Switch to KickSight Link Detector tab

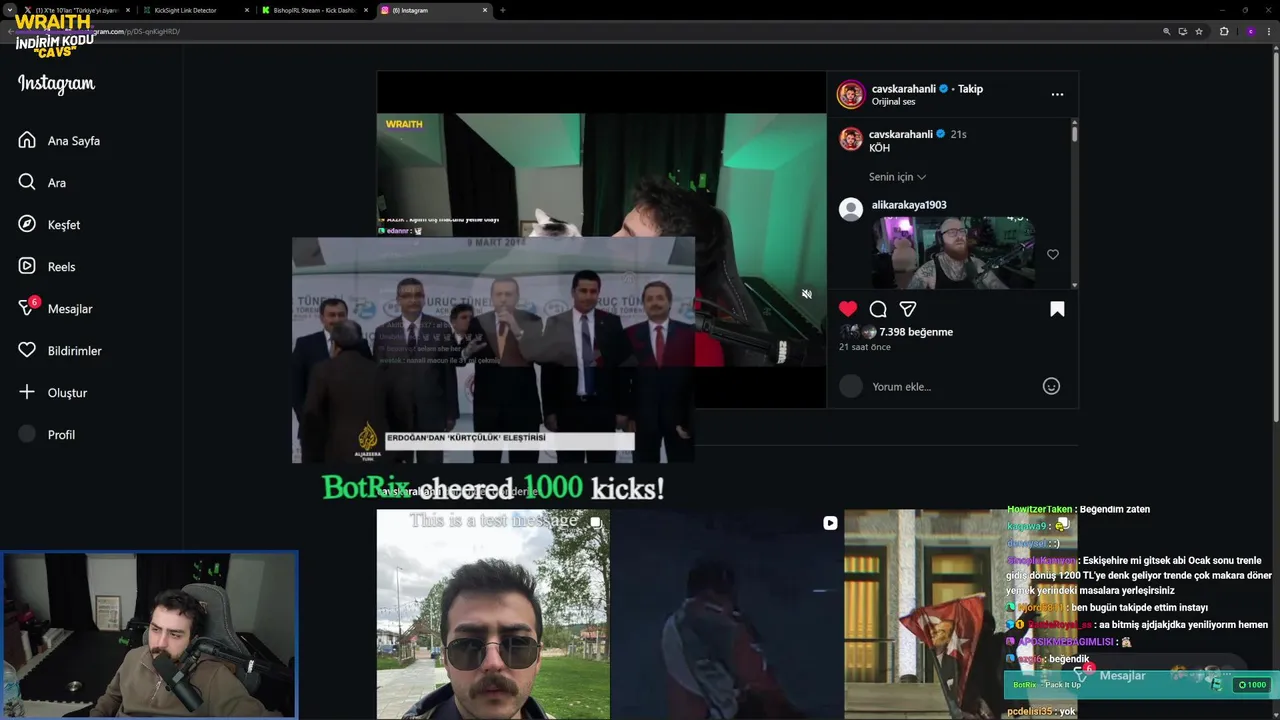tap(195, 10)
